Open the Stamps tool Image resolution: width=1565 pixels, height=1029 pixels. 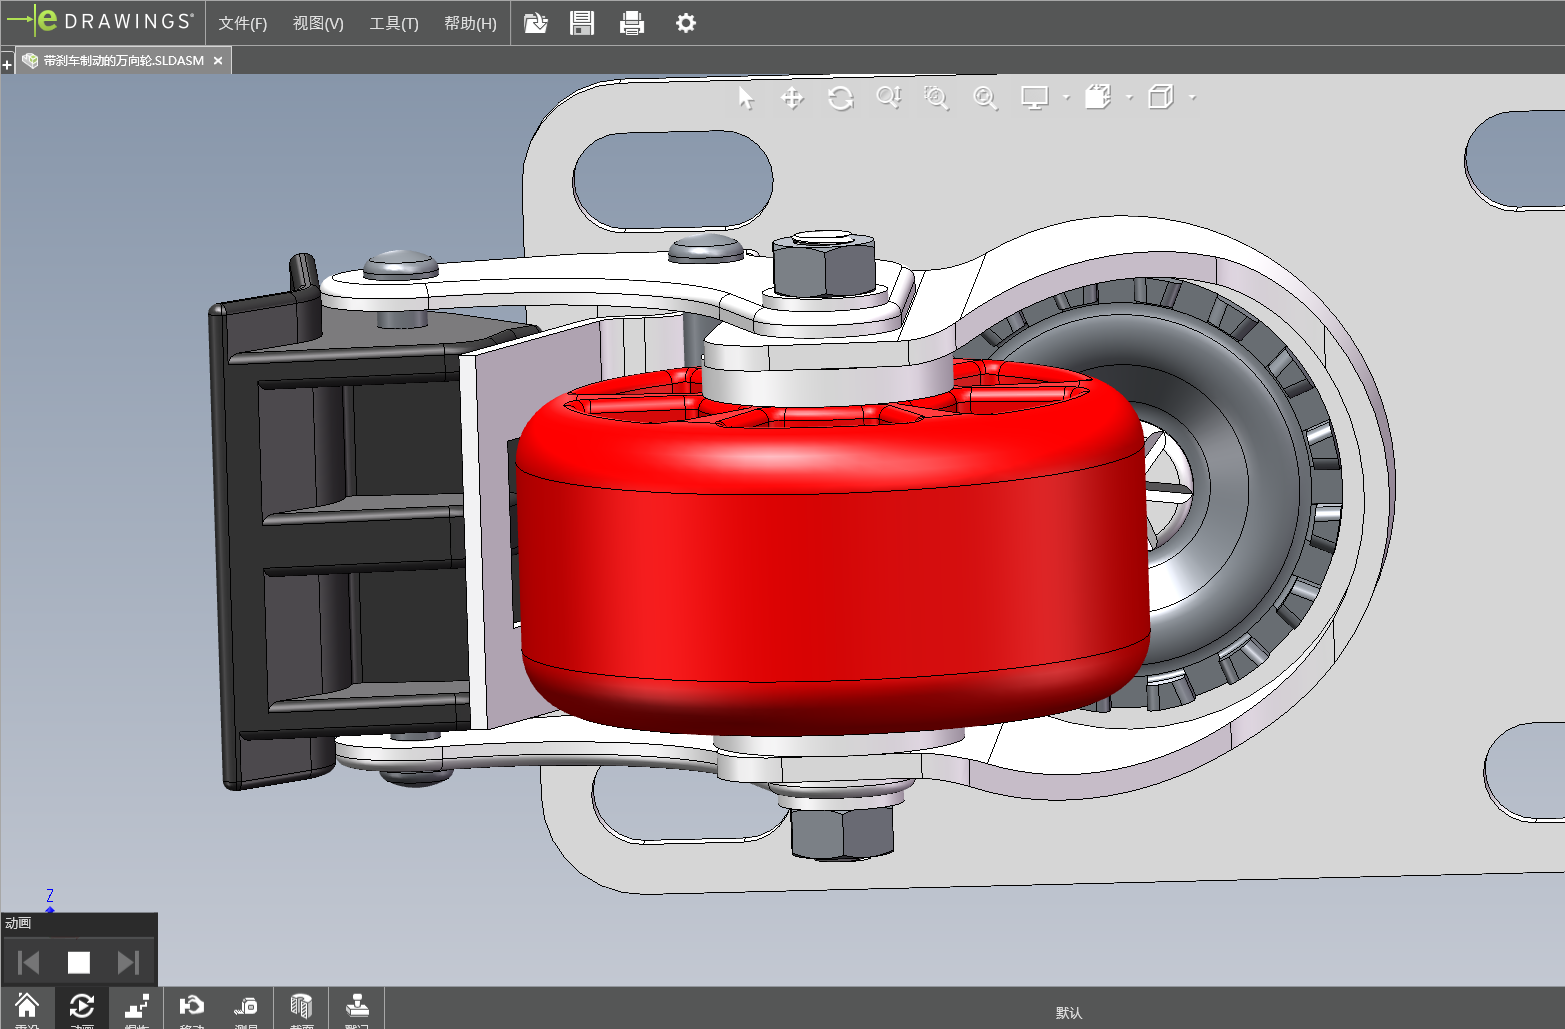click(357, 1008)
